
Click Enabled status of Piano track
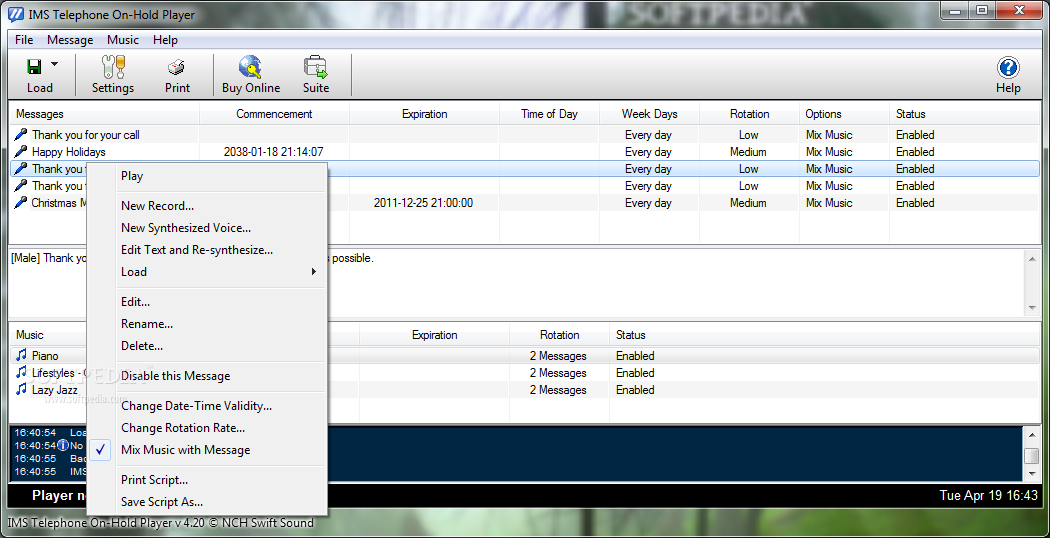pos(635,356)
